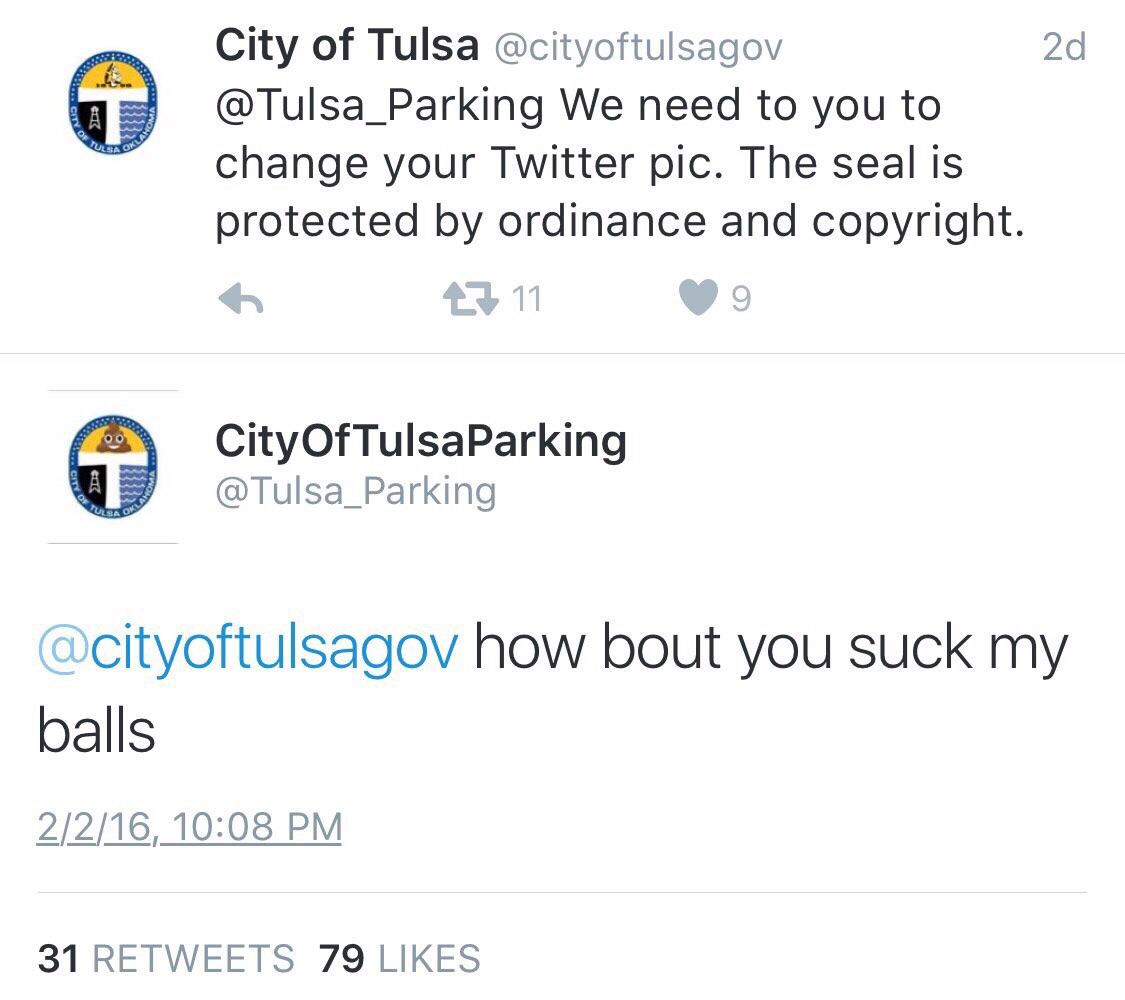Open CityOfTulsaParking's parody seal avatar

coord(113,466)
